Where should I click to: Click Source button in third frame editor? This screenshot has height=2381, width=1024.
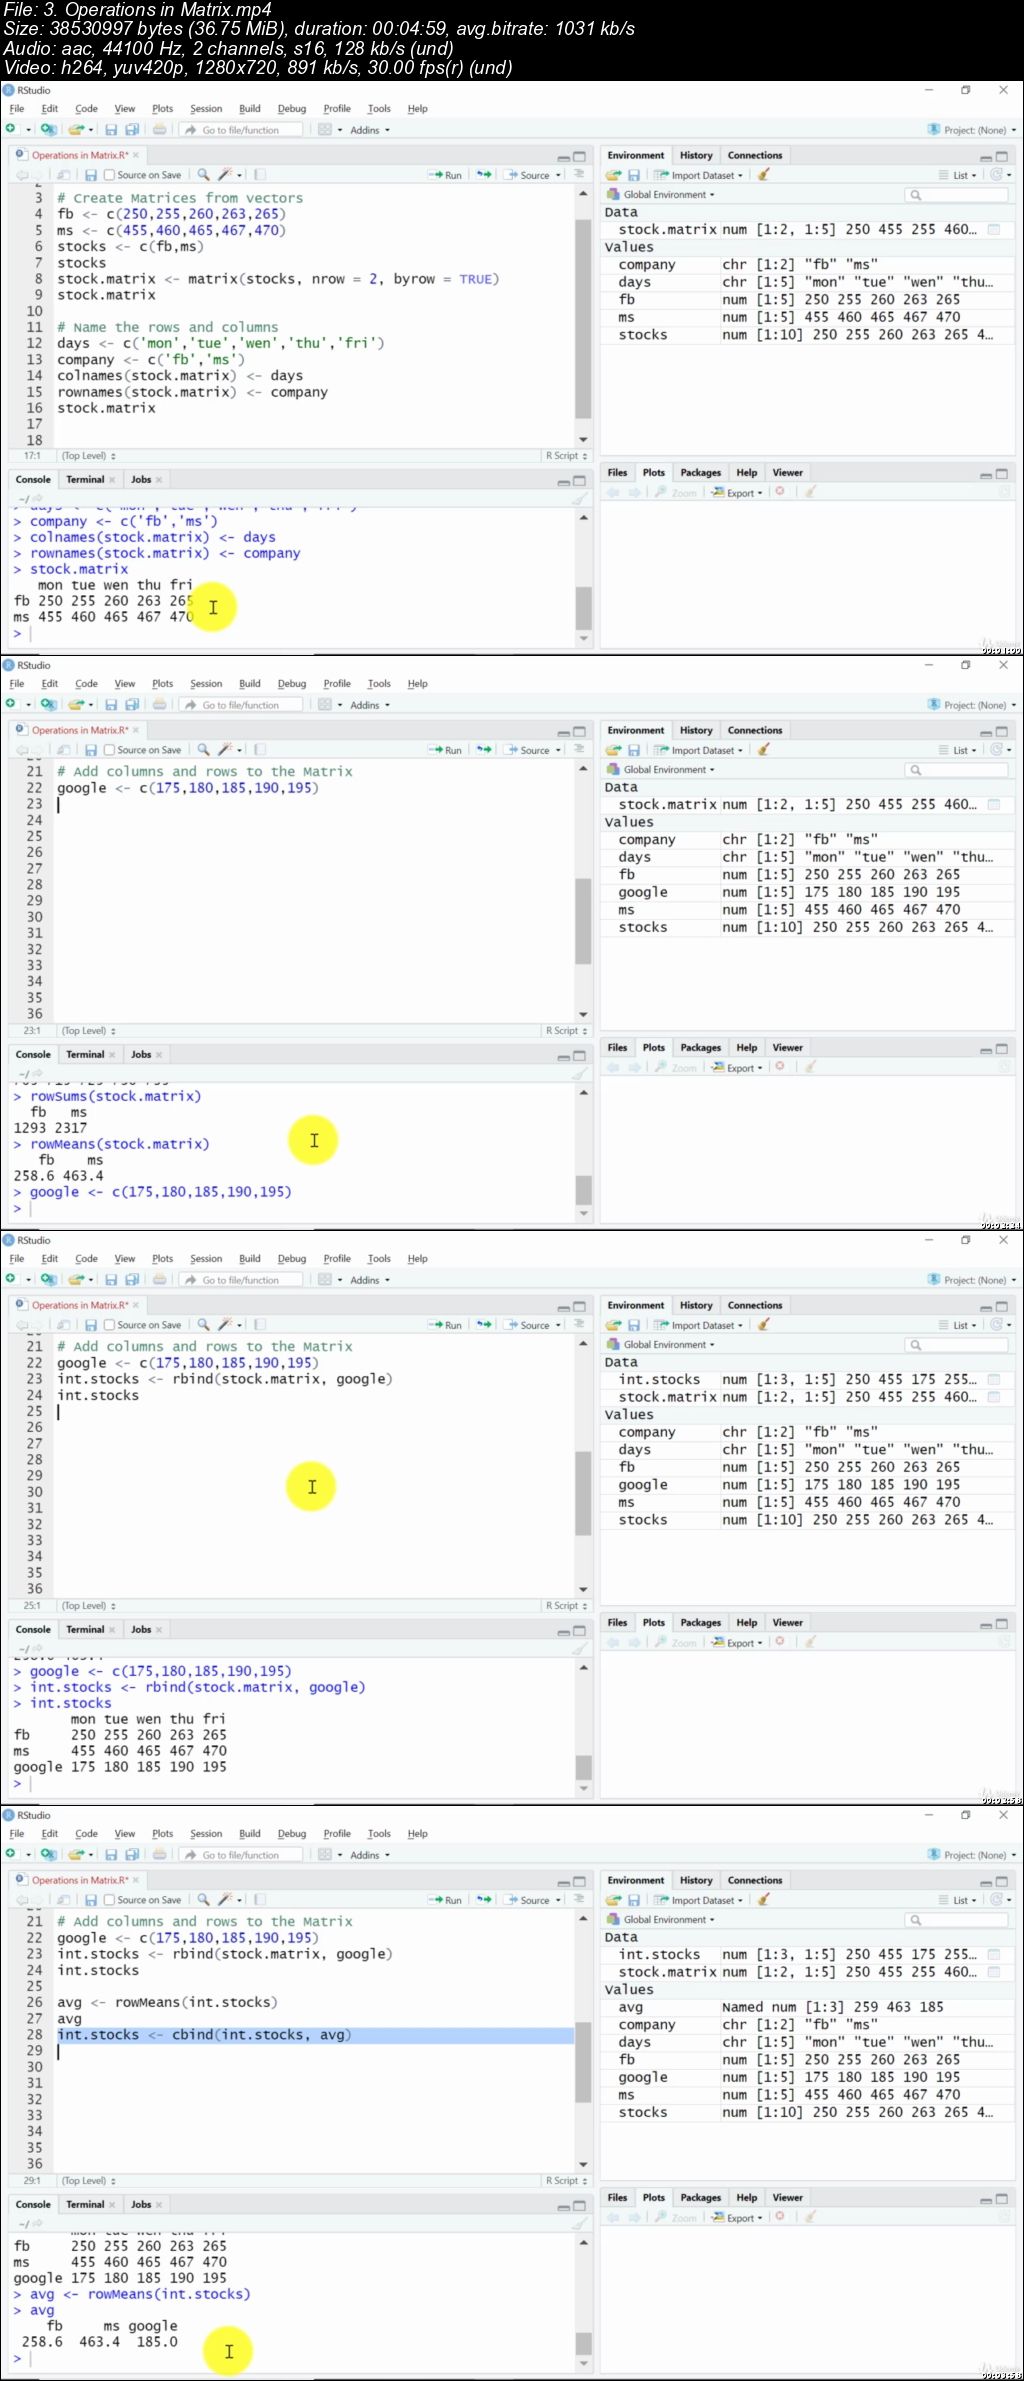529,1325
